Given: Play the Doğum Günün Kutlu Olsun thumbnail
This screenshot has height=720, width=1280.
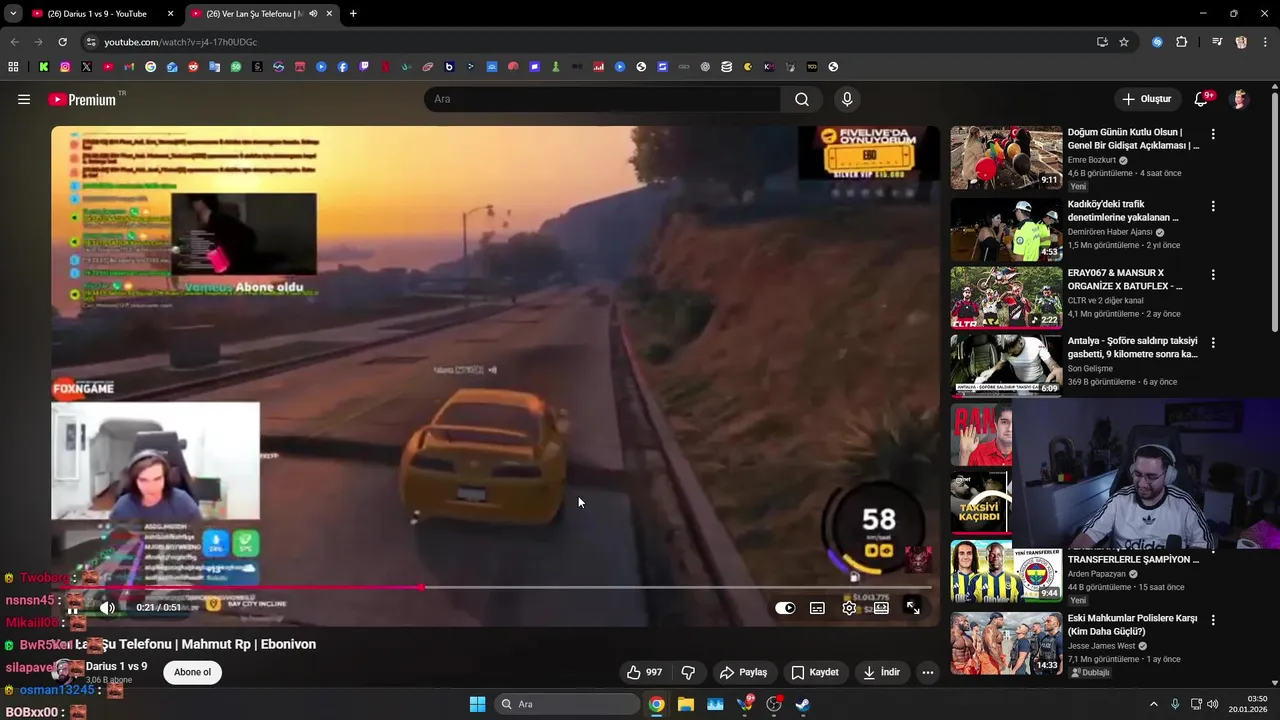Looking at the screenshot, I should (x=1006, y=157).
